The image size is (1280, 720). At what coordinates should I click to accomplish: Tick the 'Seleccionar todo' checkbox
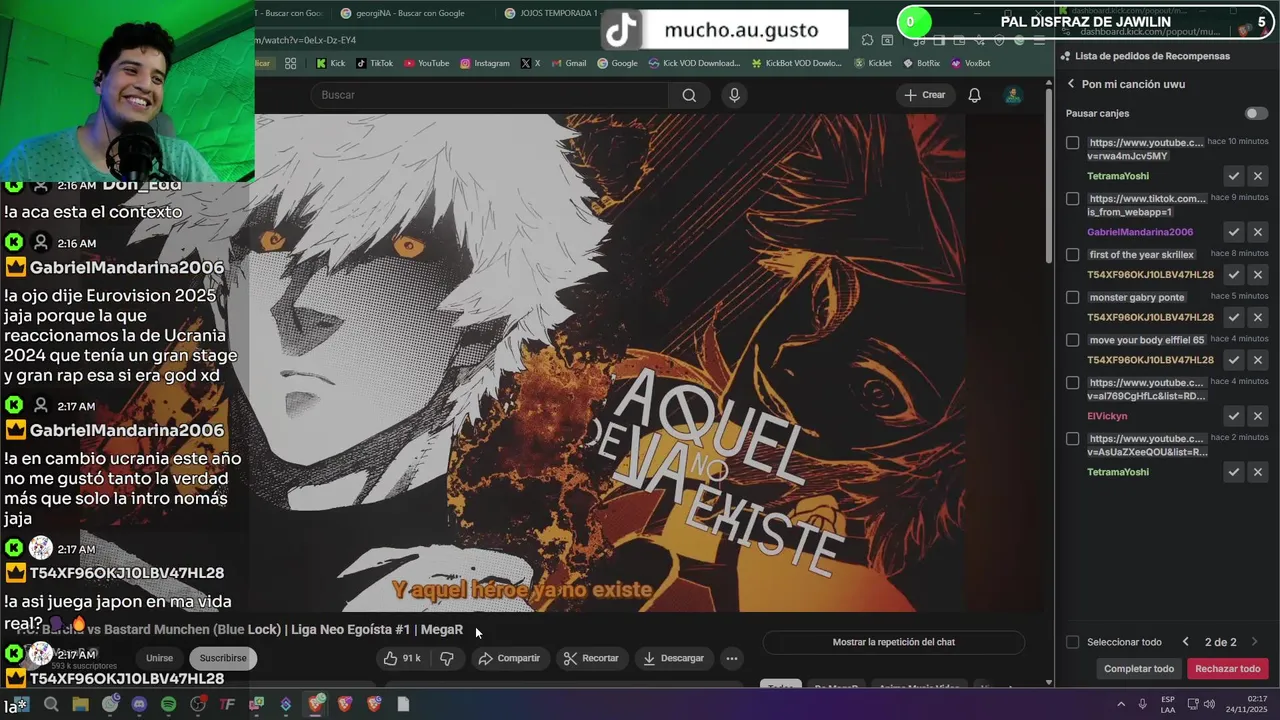coord(1073,642)
